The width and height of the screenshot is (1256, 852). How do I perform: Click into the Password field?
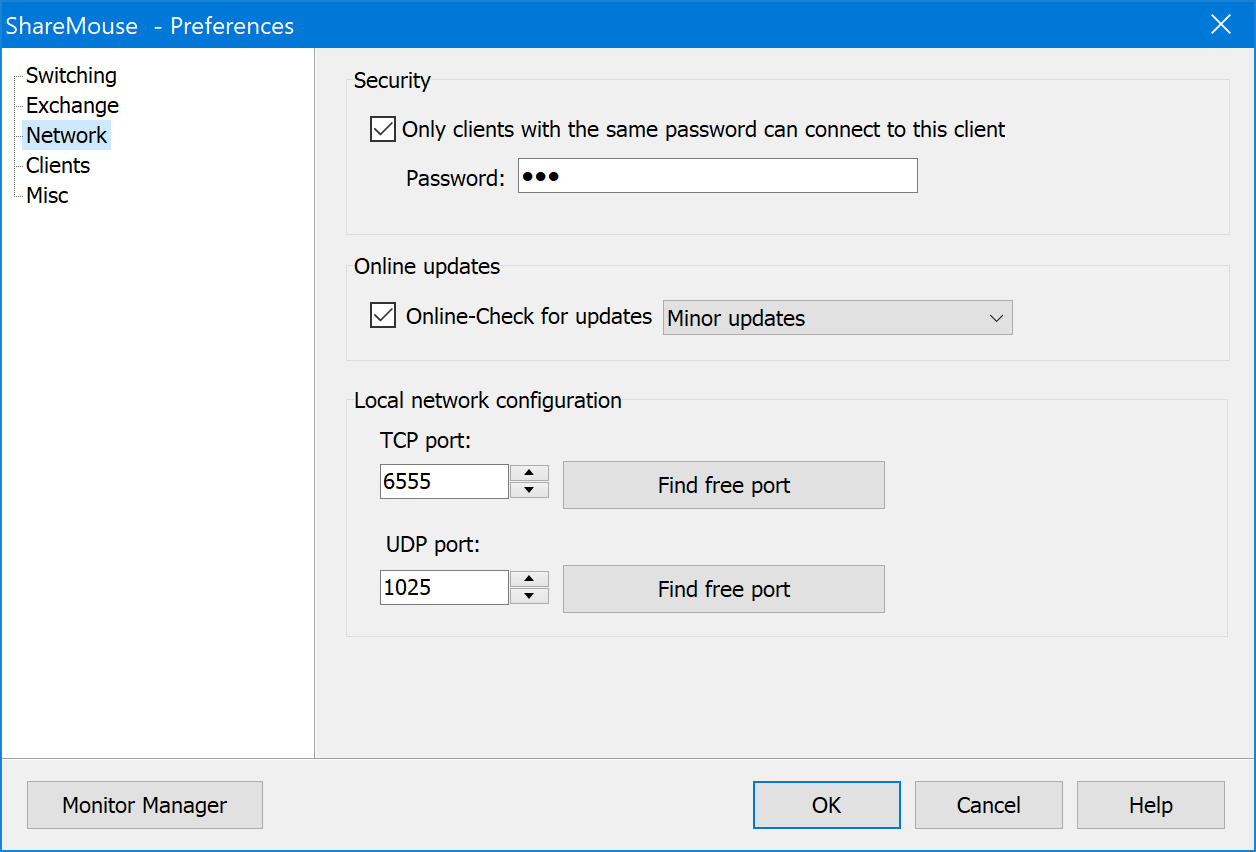pos(717,176)
